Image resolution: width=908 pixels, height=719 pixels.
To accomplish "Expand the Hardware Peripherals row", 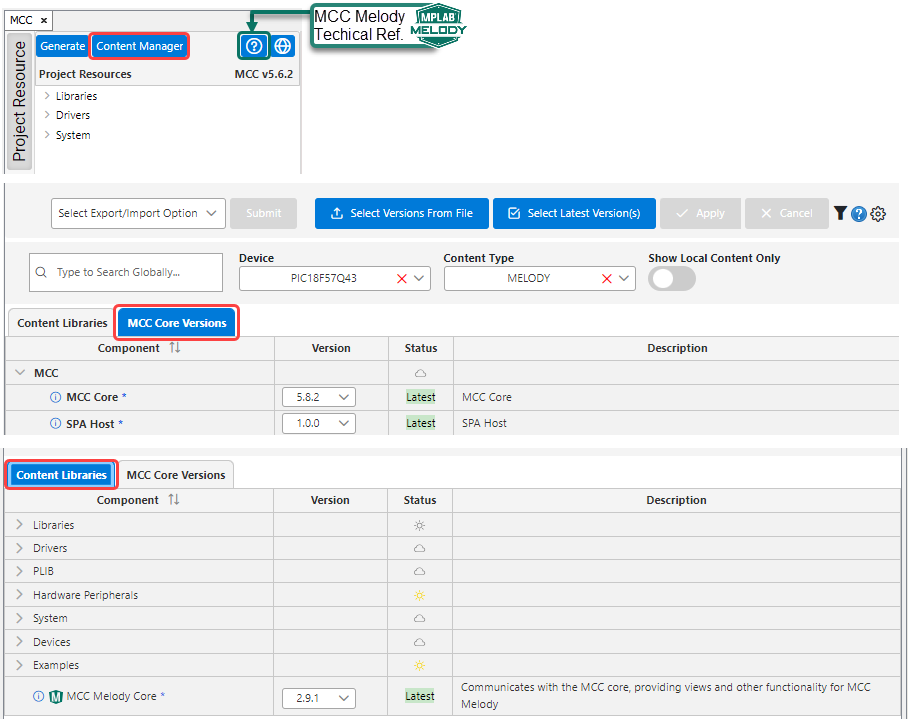I will [20, 595].
